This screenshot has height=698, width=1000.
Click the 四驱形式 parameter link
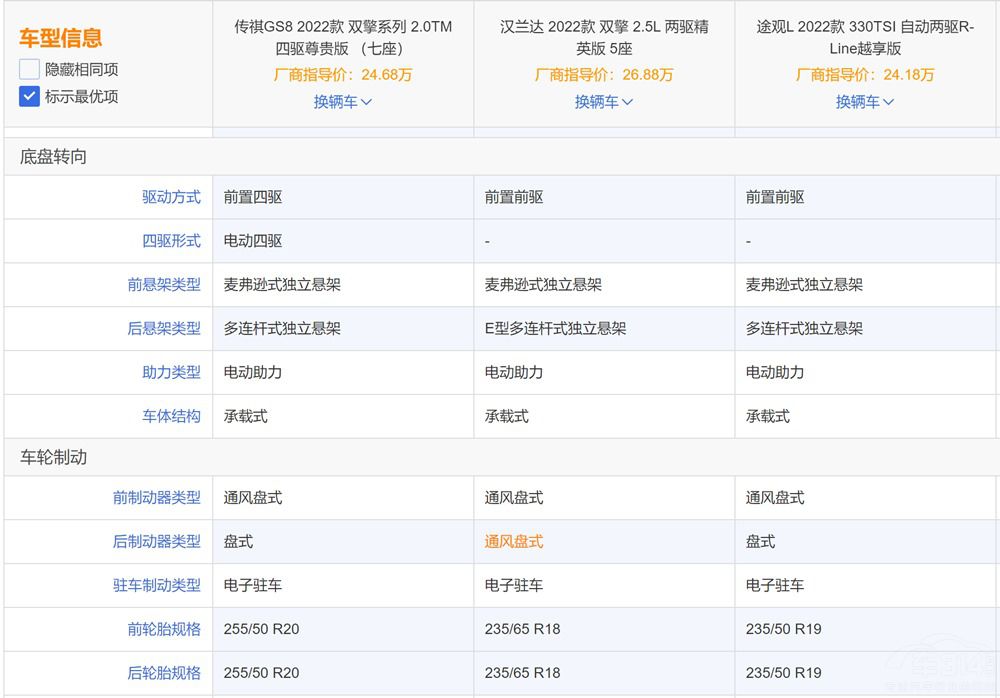point(171,241)
